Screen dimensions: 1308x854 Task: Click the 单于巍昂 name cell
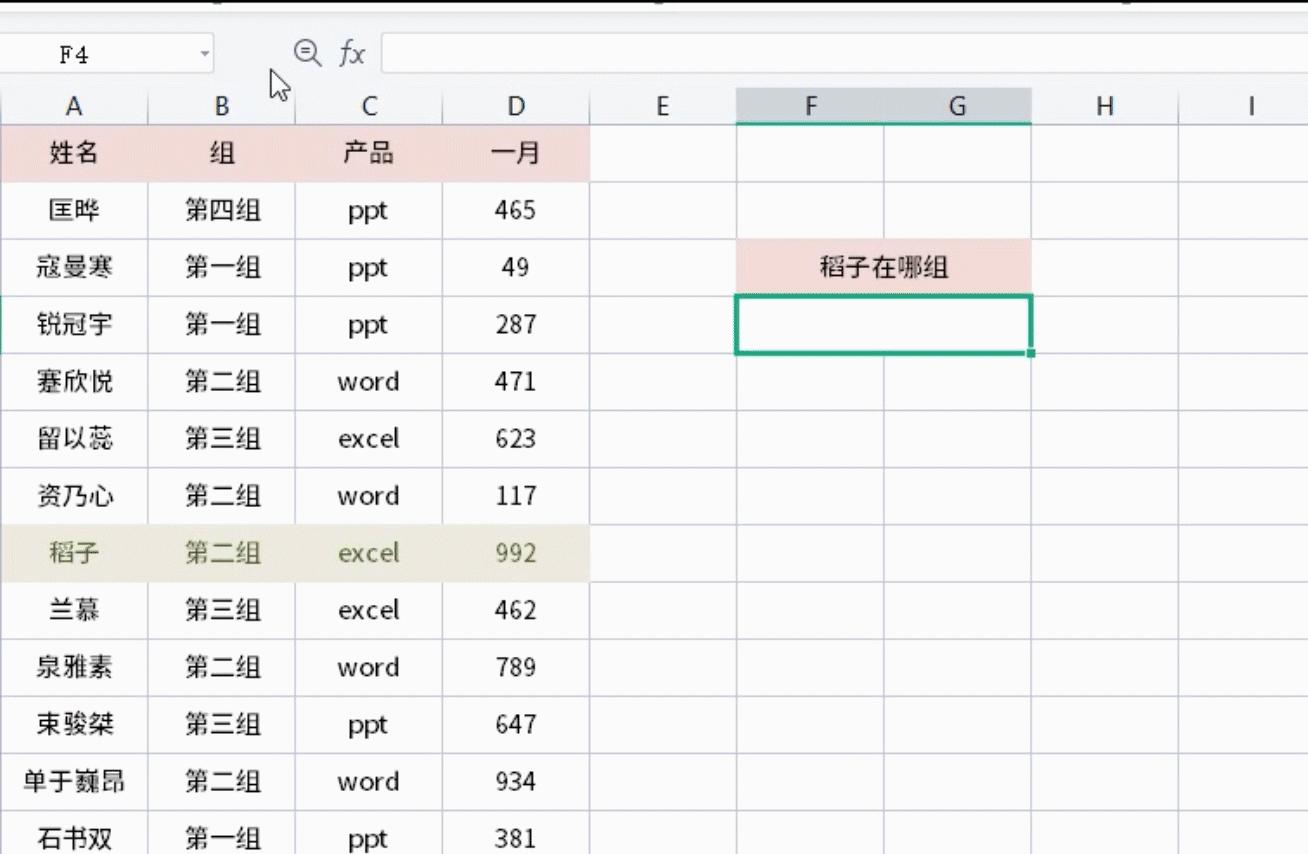click(74, 782)
